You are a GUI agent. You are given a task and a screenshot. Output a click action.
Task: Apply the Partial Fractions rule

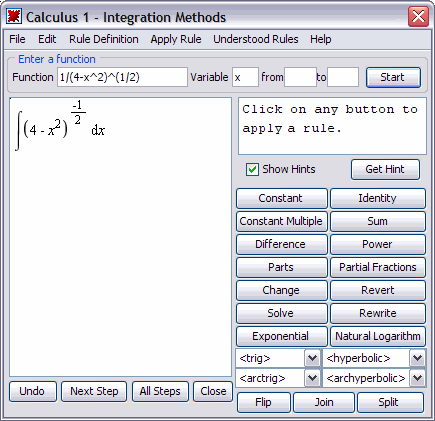pyautogui.click(x=378, y=267)
